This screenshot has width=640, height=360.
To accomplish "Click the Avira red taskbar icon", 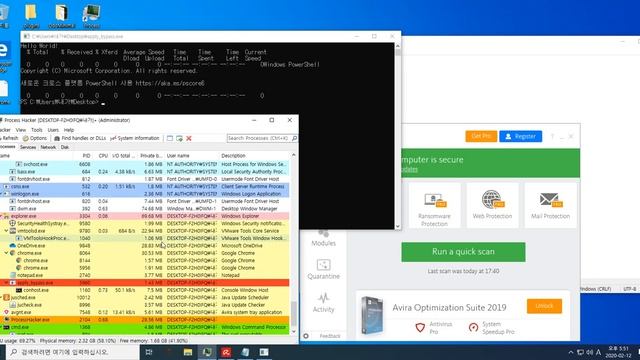I will click(x=226, y=352).
